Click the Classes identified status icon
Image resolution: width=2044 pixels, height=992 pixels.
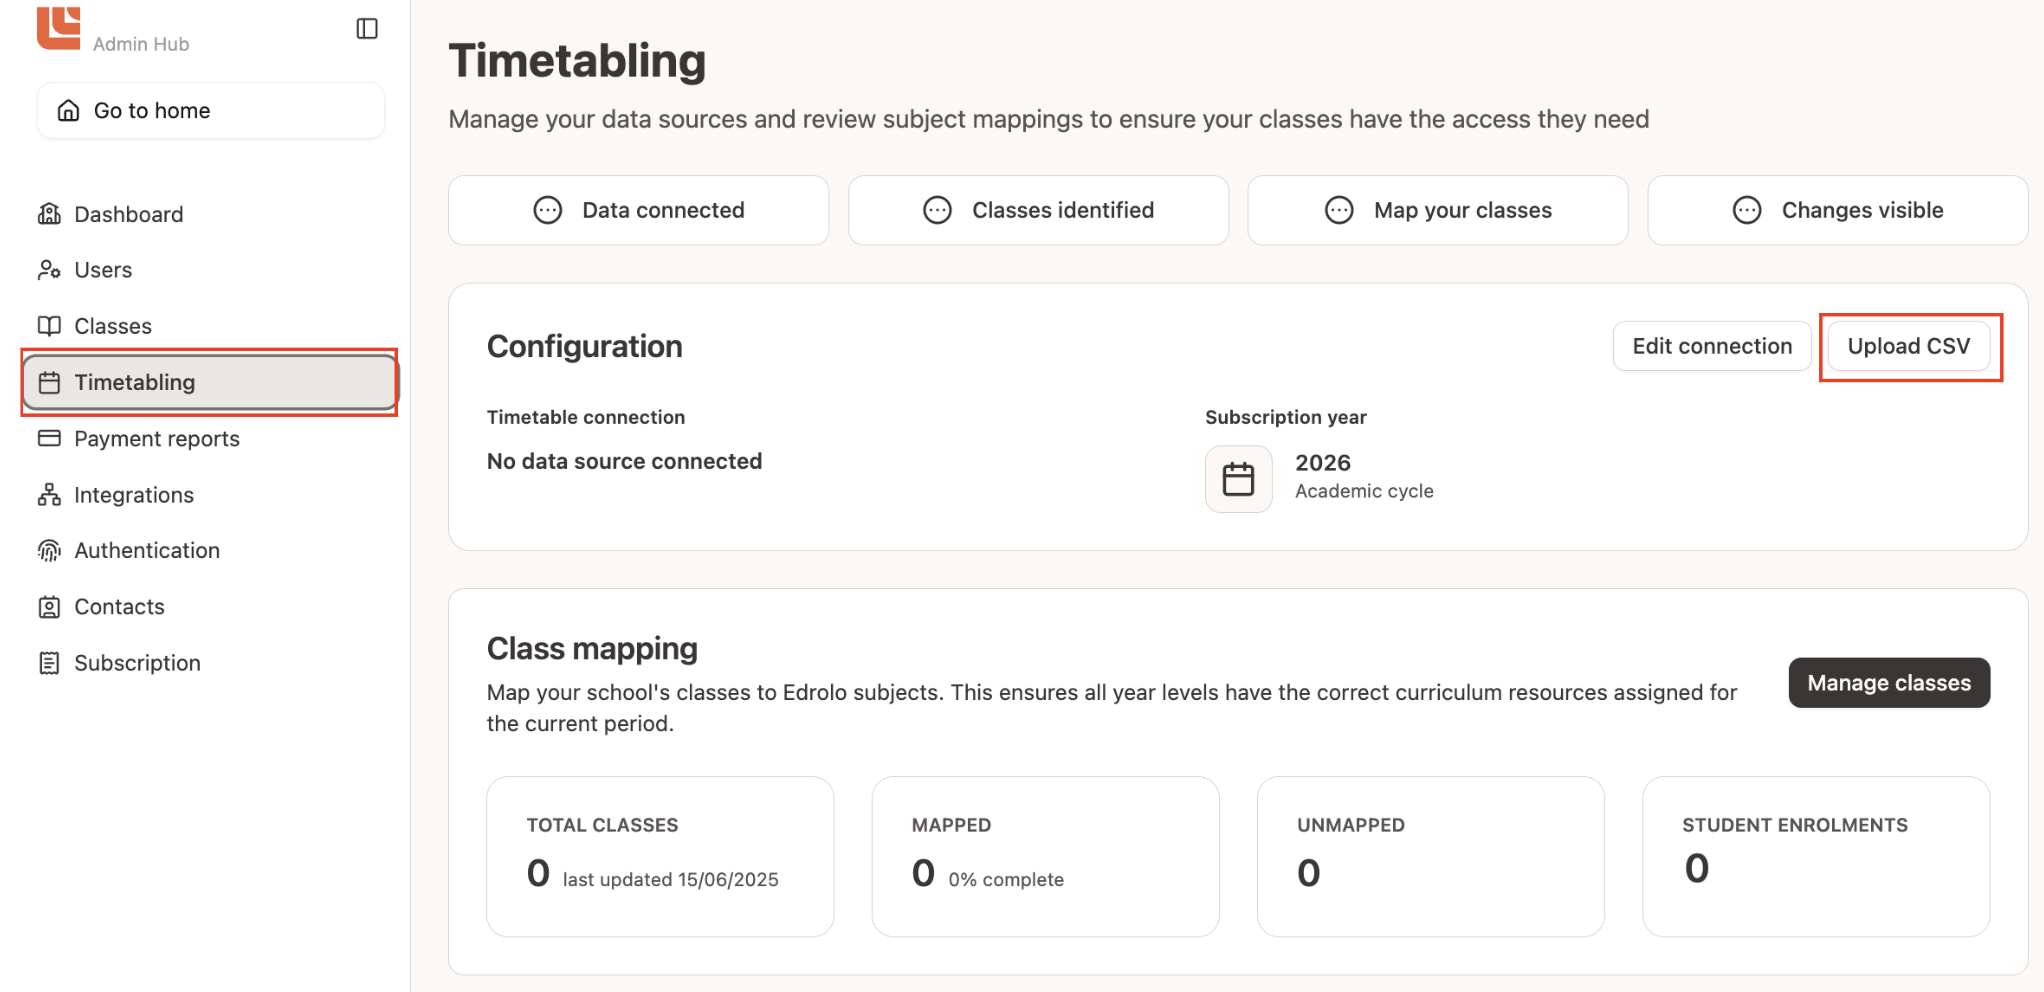click(x=937, y=210)
